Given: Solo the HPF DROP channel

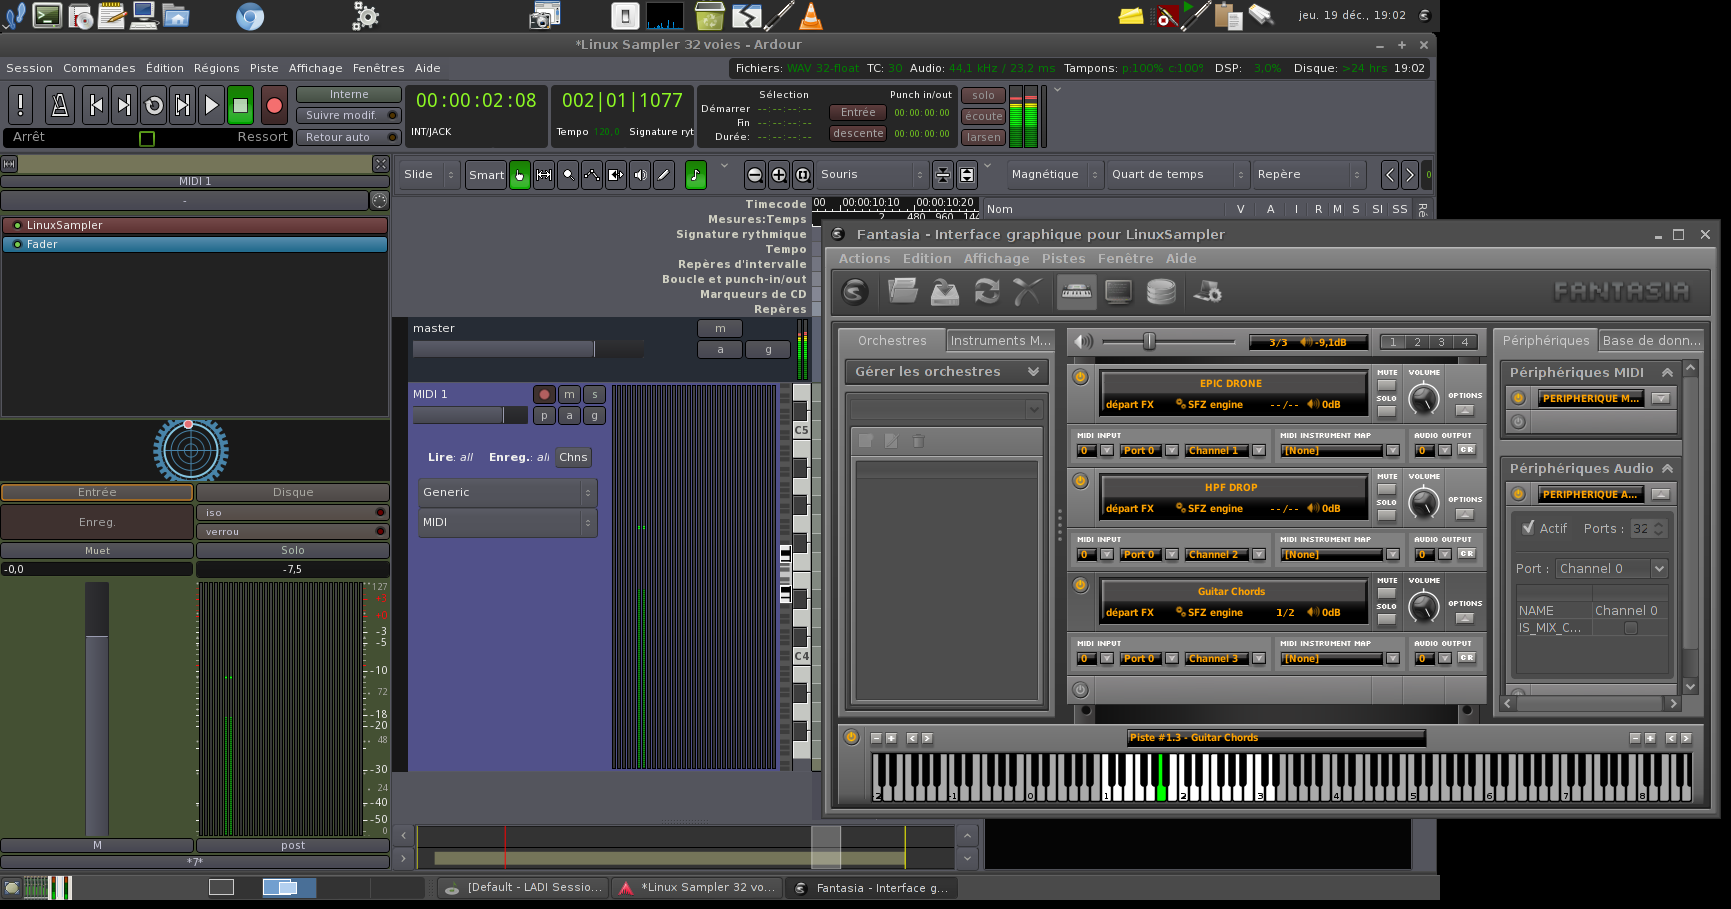Looking at the screenshot, I should coord(1386,515).
